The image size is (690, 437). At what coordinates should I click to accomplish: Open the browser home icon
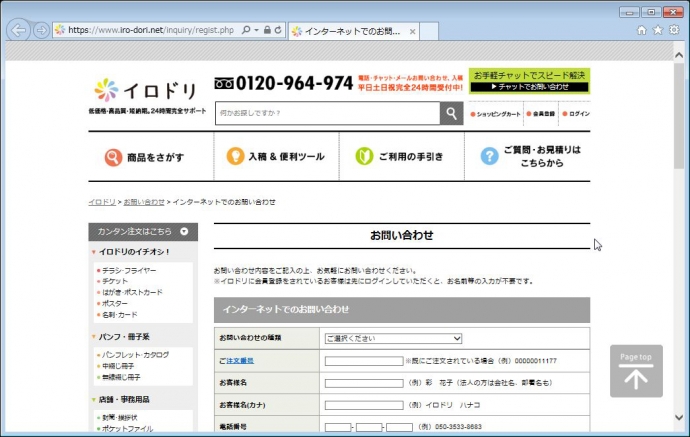pyautogui.click(x=642, y=30)
